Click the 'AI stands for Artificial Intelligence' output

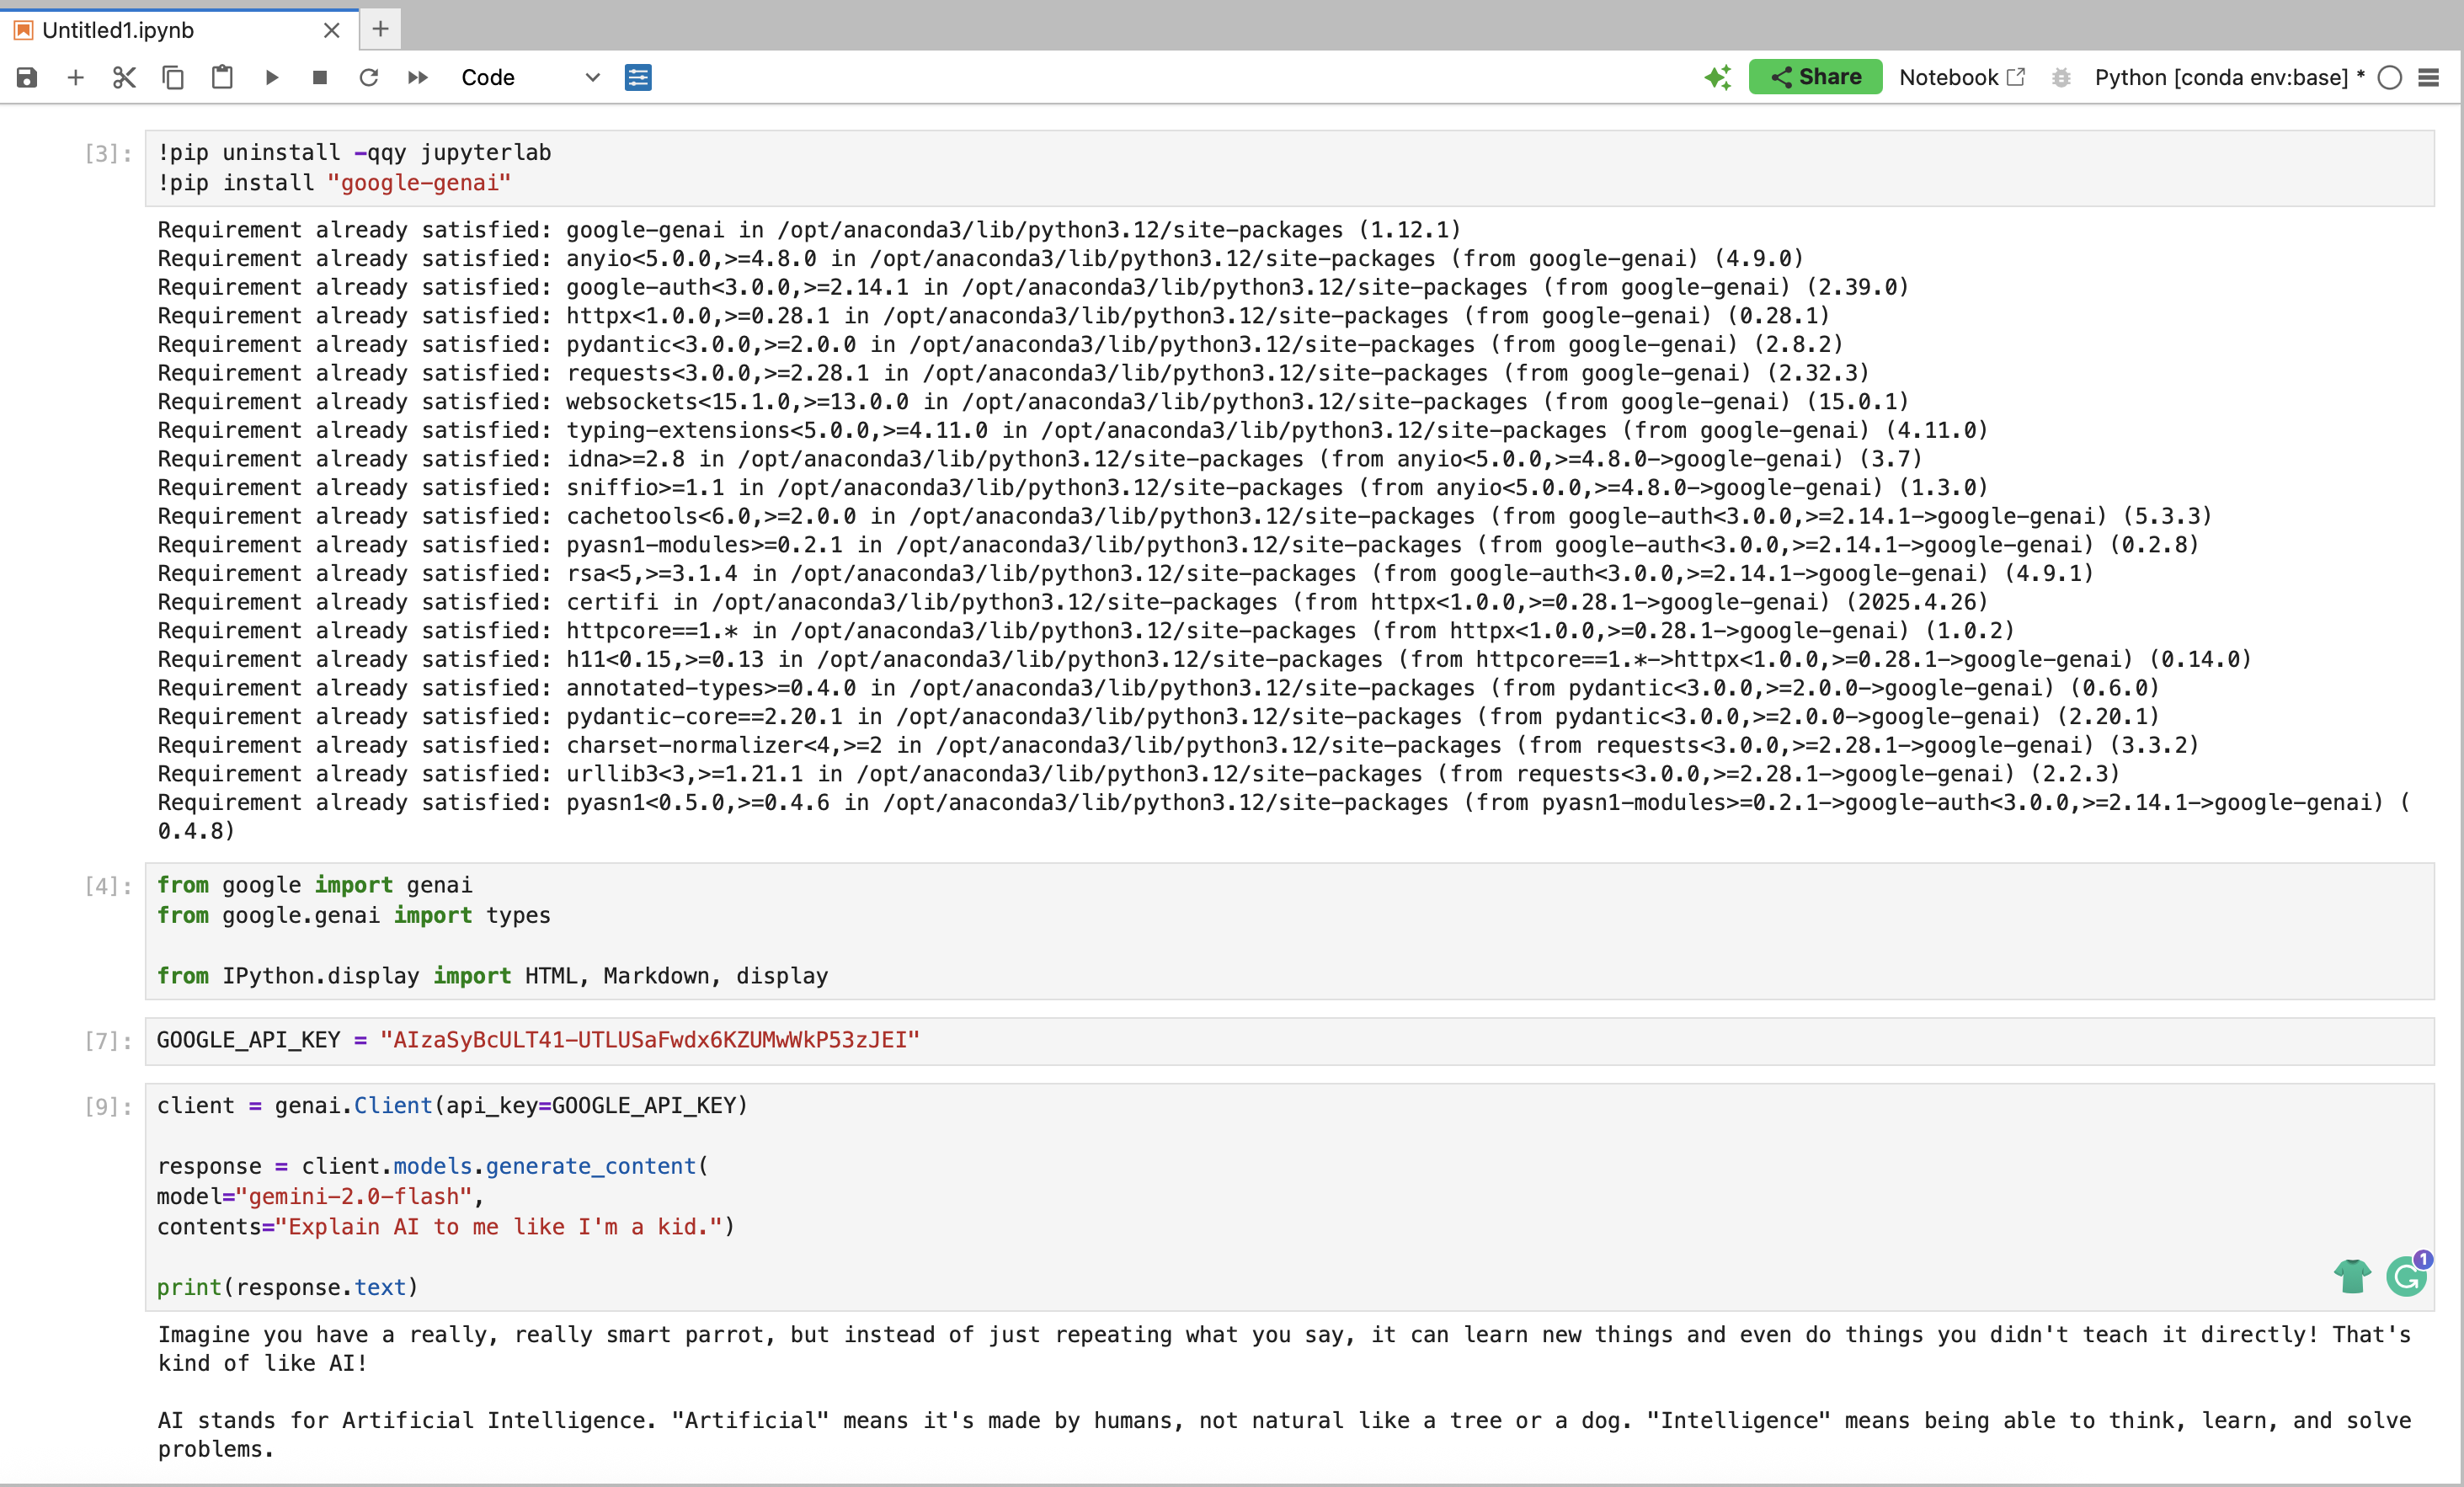click(x=1284, y=1435)
